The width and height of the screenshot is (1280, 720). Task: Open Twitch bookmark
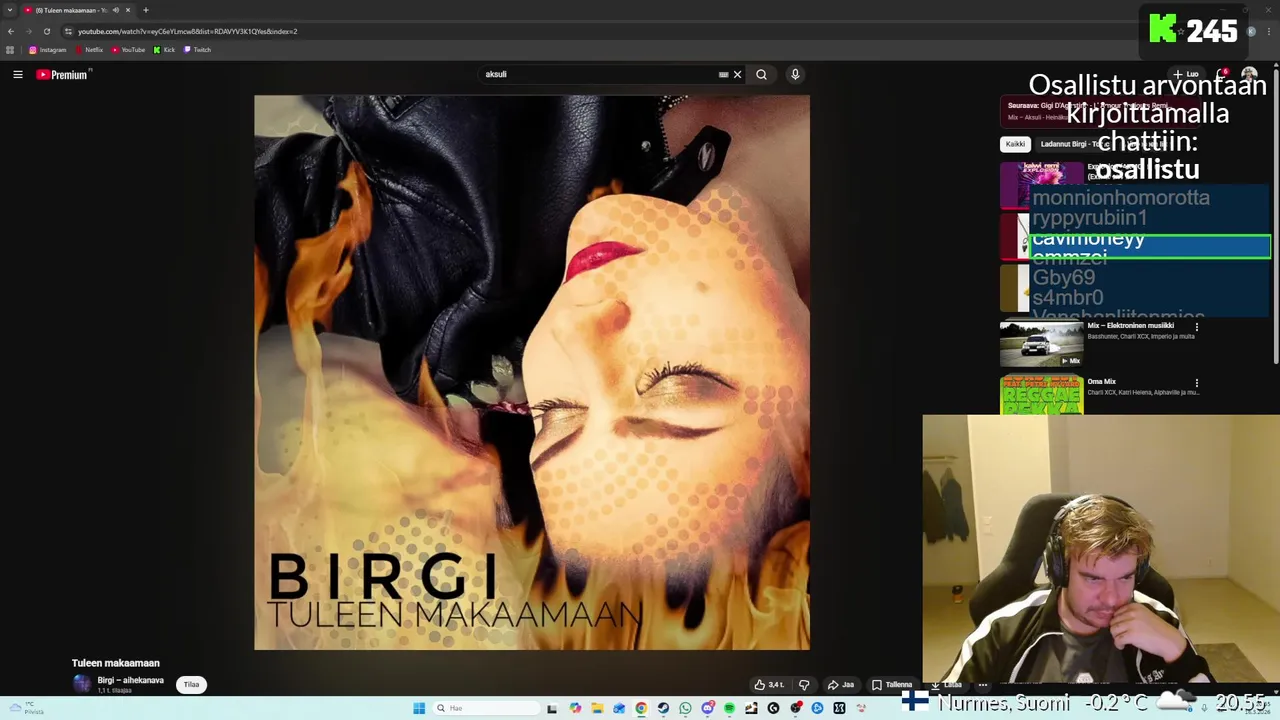197,49
